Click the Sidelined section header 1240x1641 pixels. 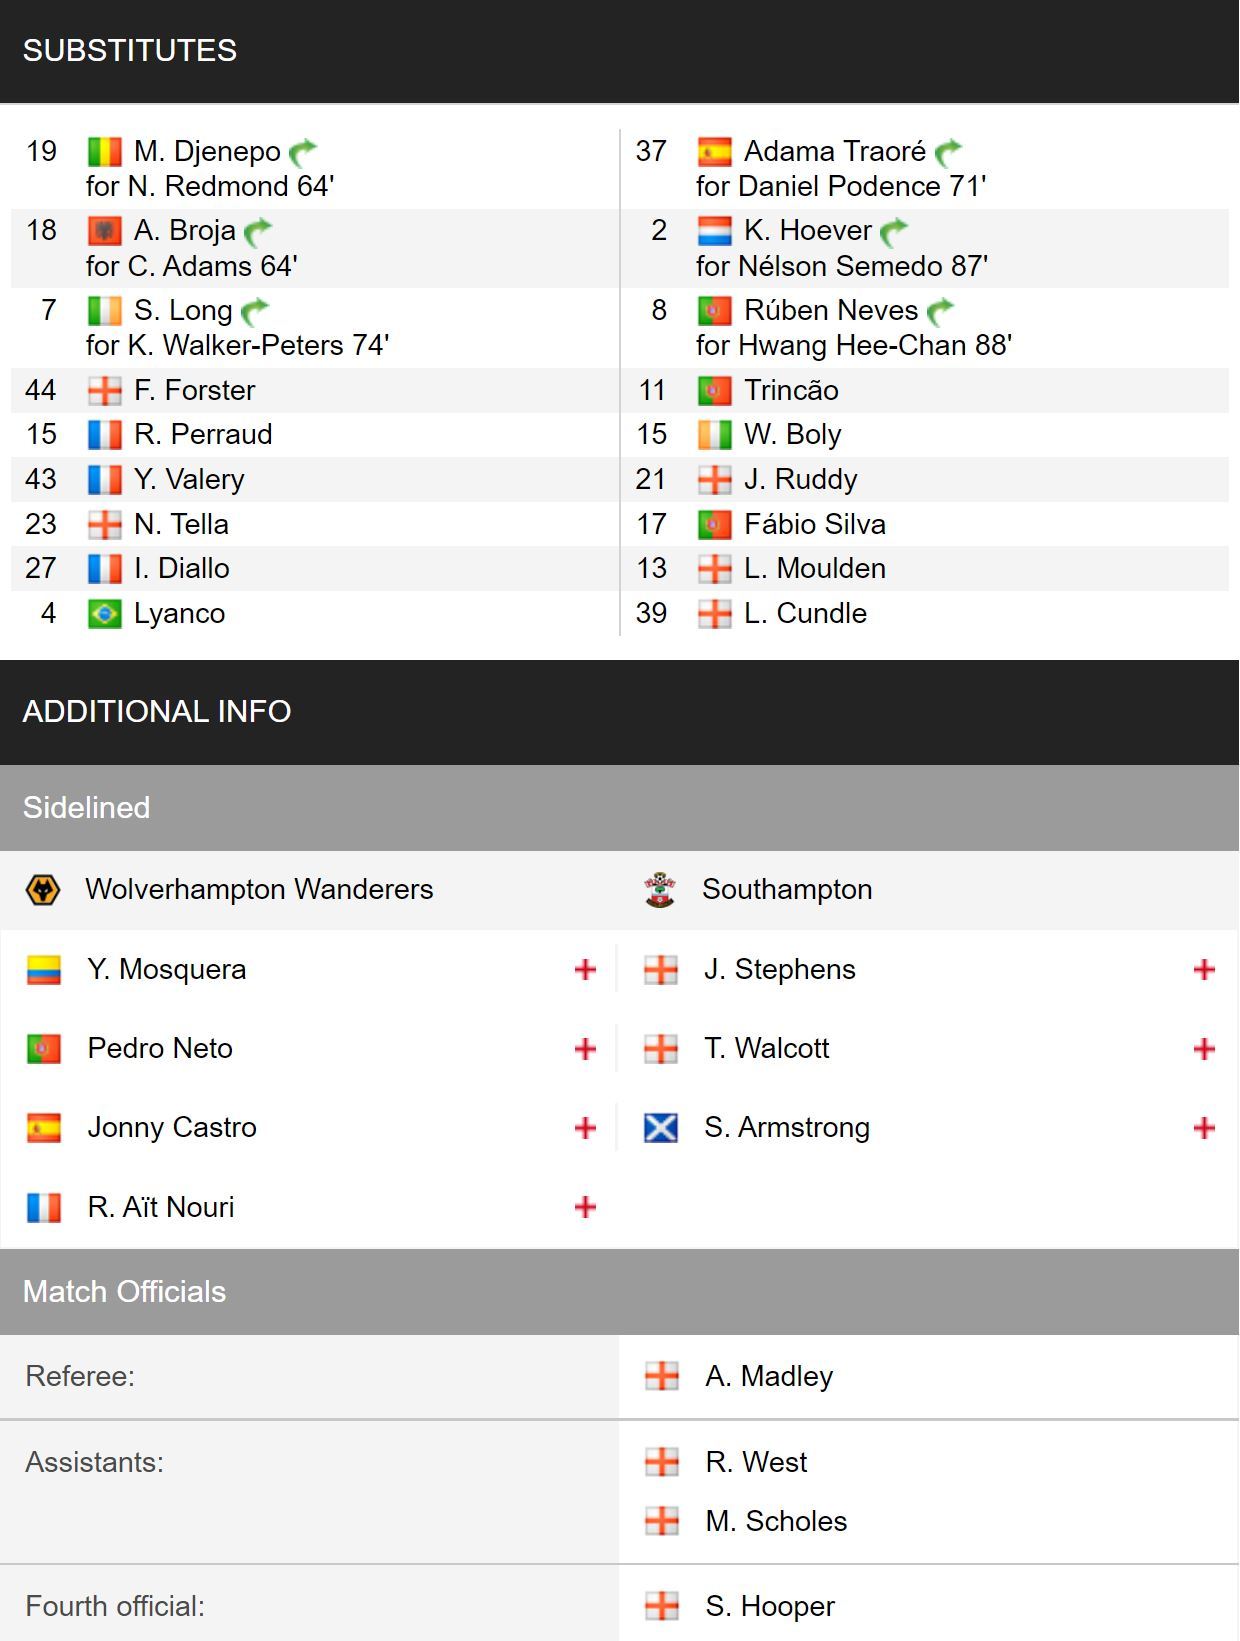tap(620, 808)
